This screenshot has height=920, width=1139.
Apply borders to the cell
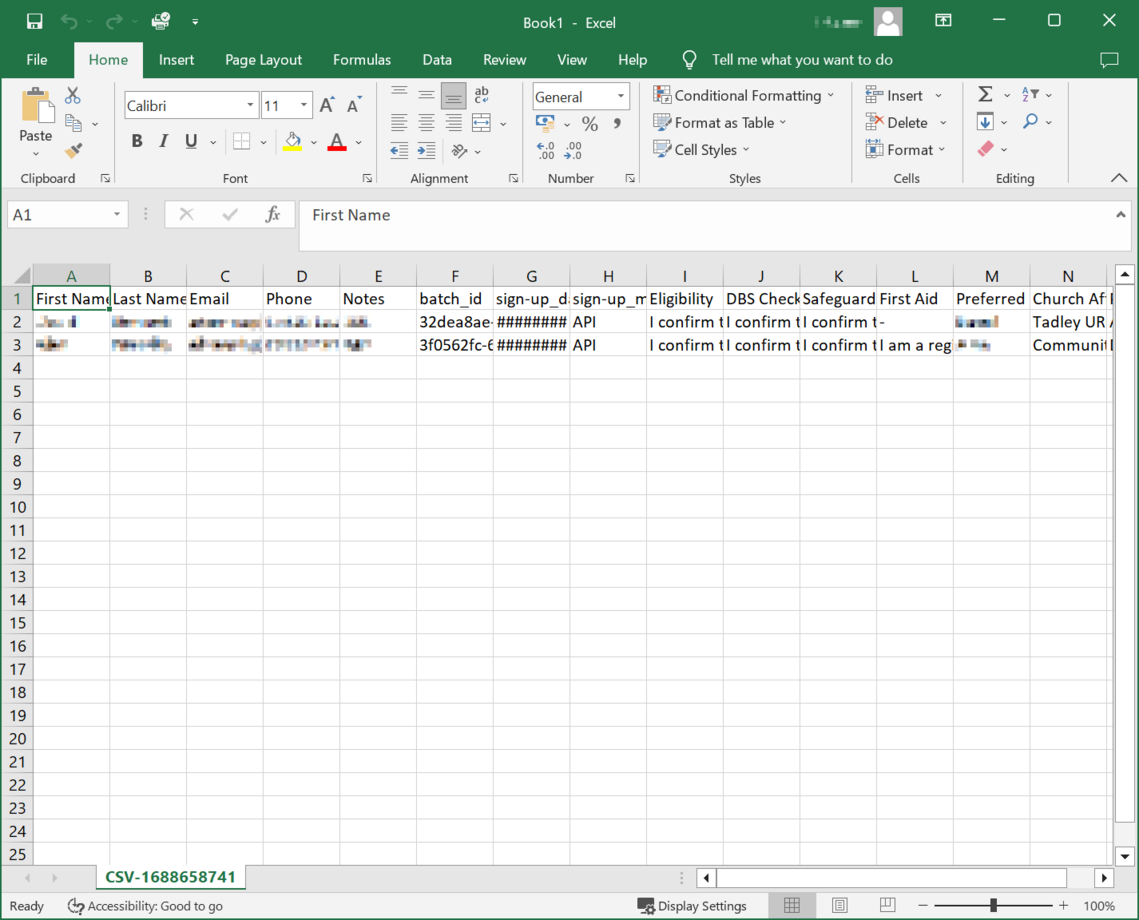(x=242, y=141)
